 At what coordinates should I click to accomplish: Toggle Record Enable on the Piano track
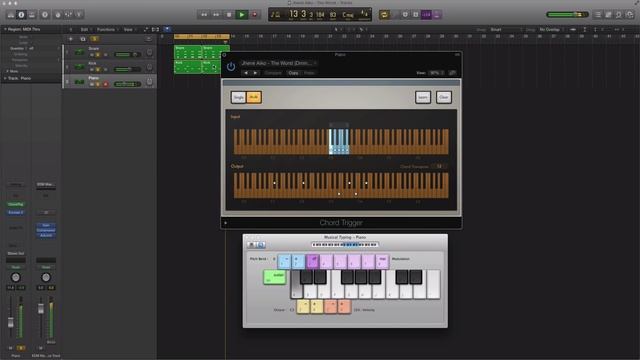click(106, 84)
